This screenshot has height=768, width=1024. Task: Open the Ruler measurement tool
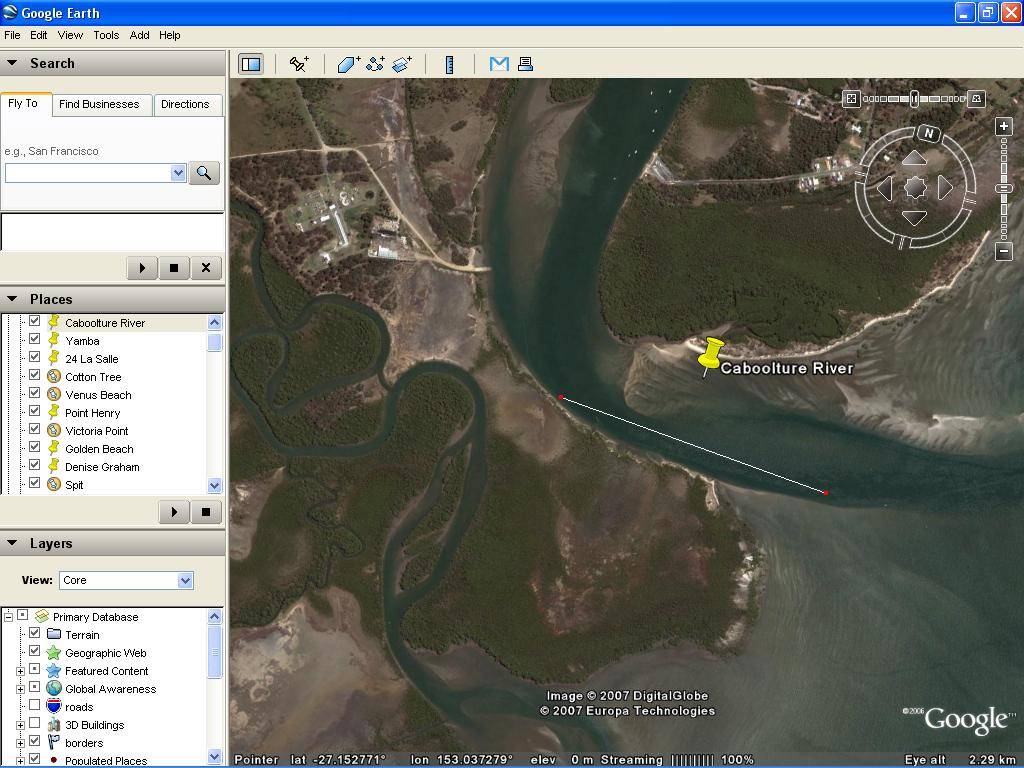(x=449, y=64)
